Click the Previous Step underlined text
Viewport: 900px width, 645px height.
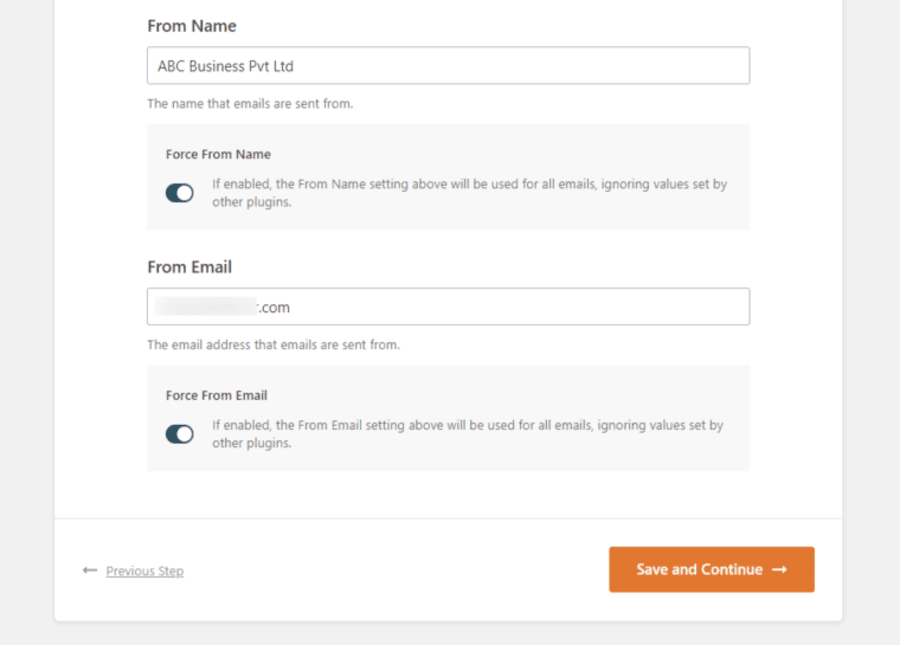143,570
